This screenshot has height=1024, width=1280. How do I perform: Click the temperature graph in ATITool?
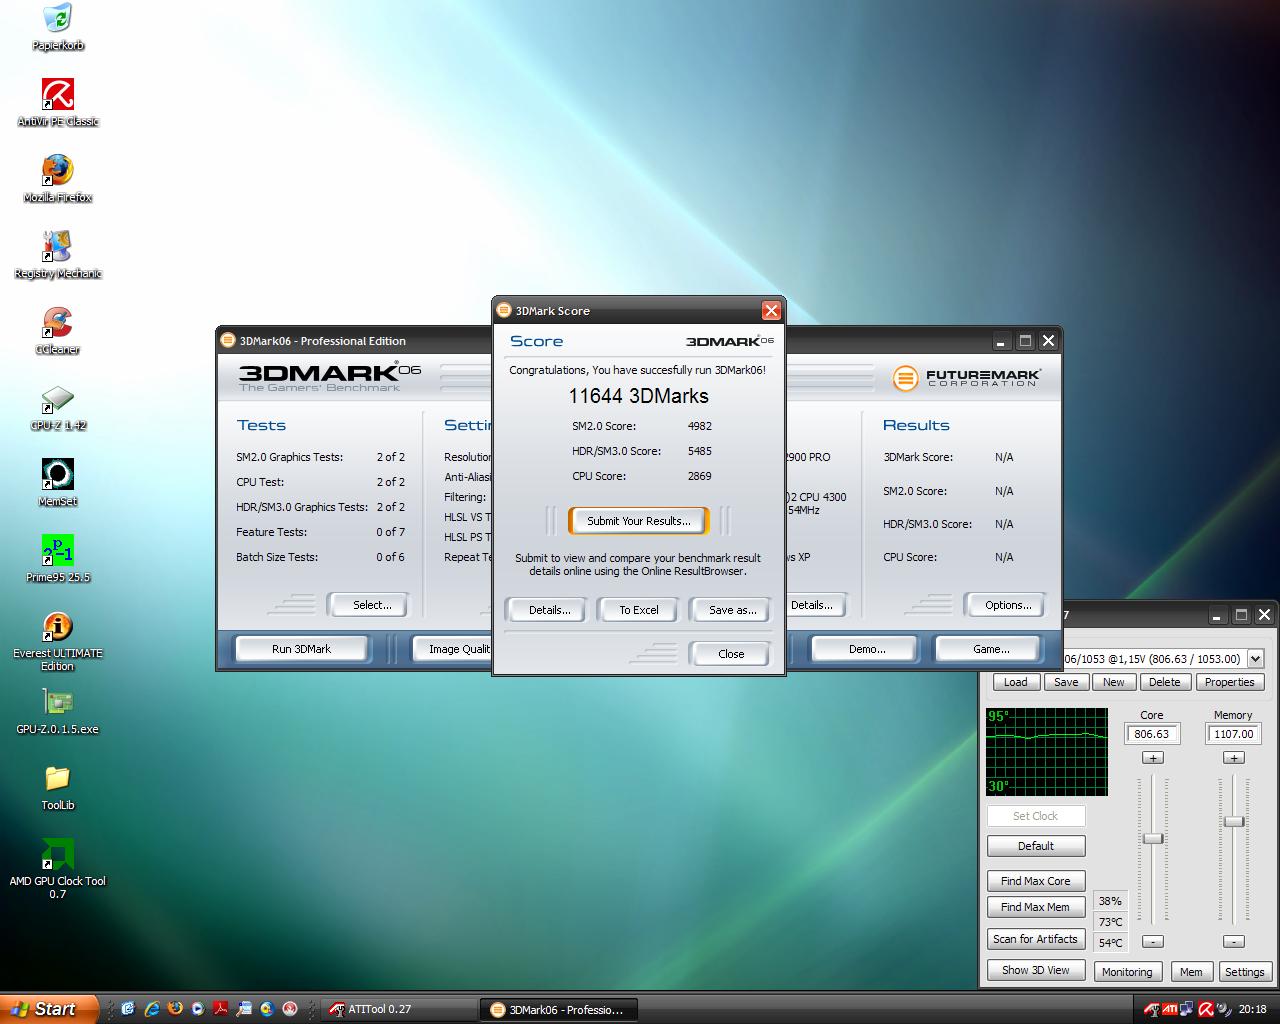click(x=1047, y=752)
